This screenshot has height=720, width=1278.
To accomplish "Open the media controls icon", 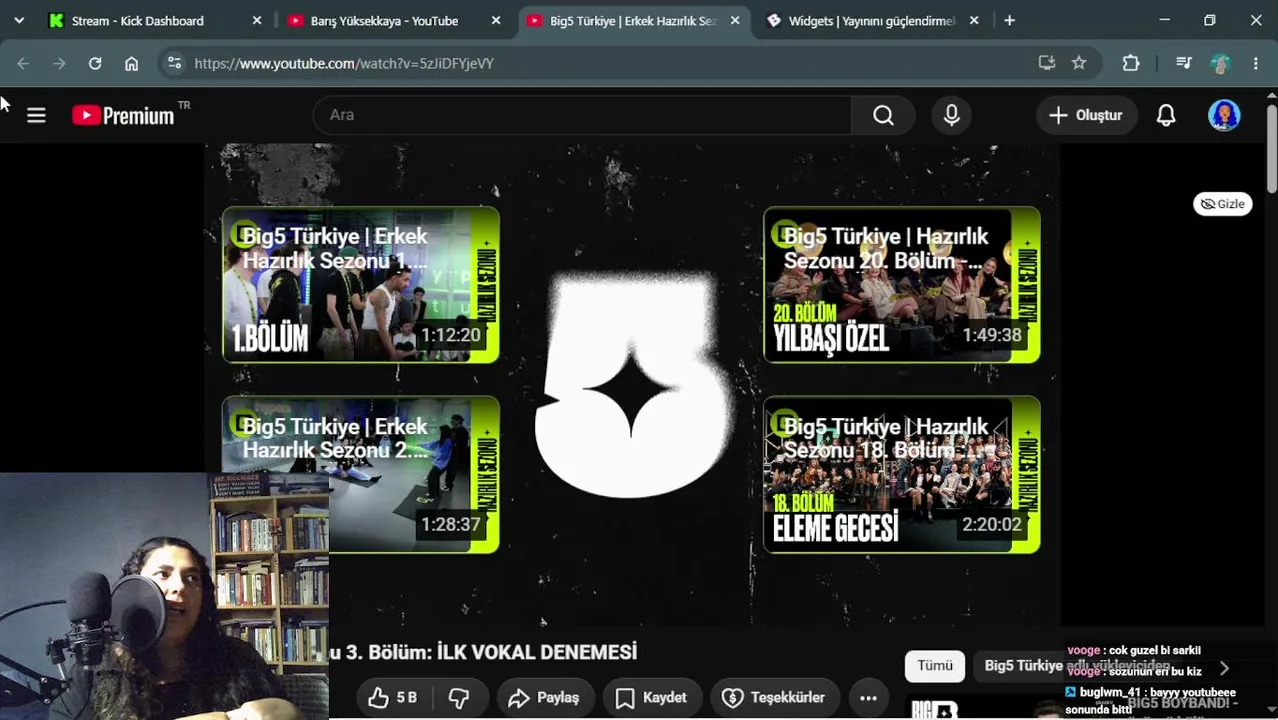I will [x=1184, y=63].
